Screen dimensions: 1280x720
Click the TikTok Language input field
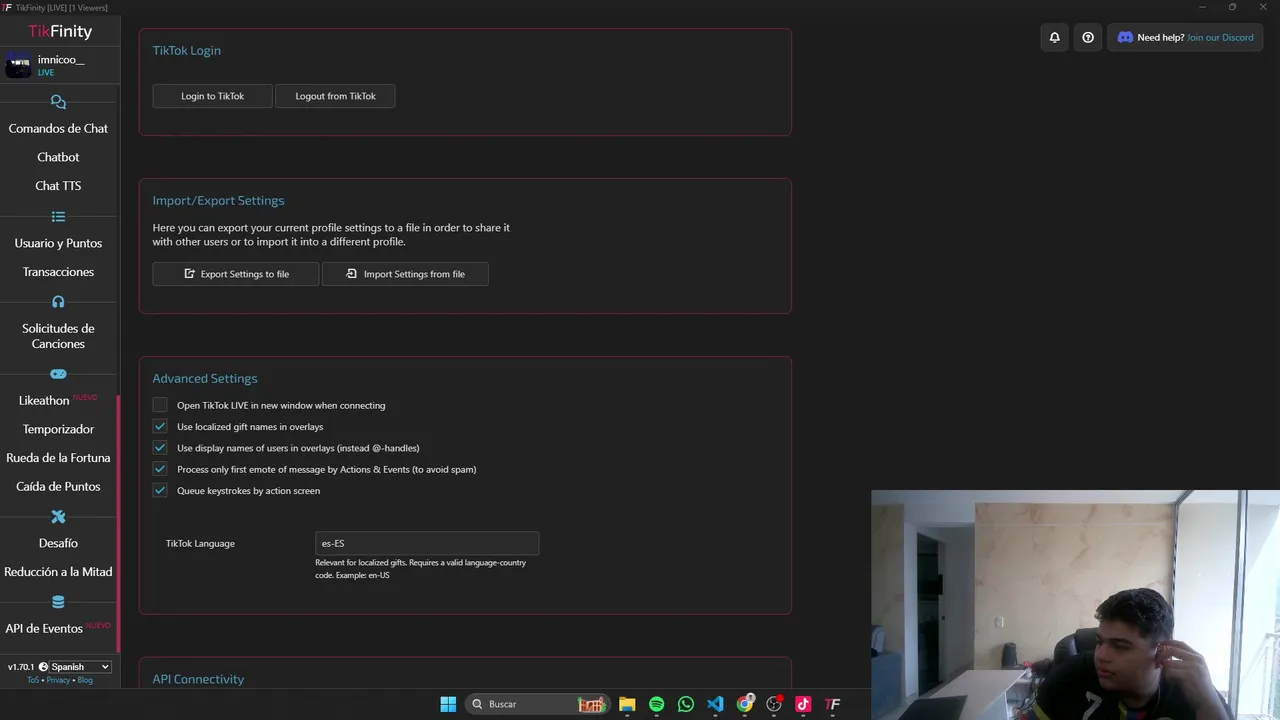coord(427,543)
